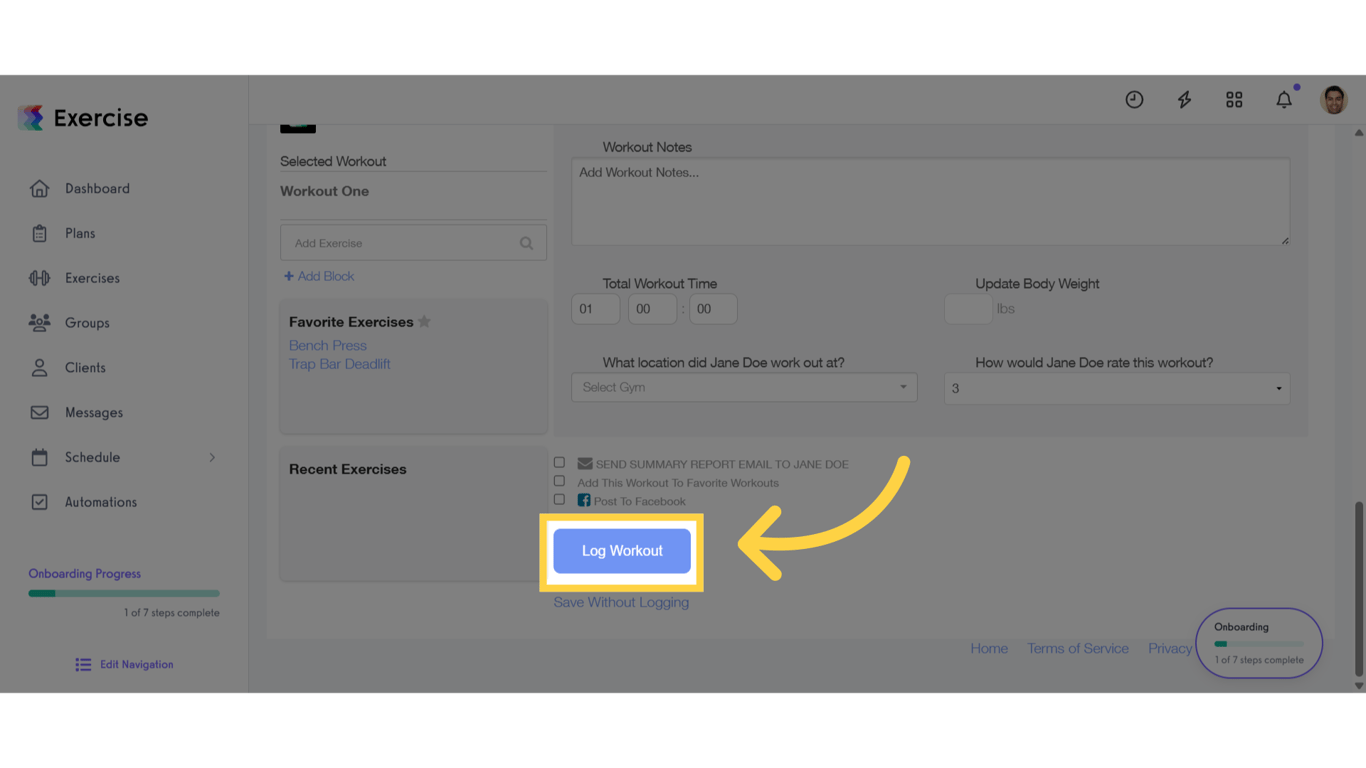The width and height of the screenshot is (1366, 768).
Task: Click Save Without Logging
Action: (x=621, y=601)
